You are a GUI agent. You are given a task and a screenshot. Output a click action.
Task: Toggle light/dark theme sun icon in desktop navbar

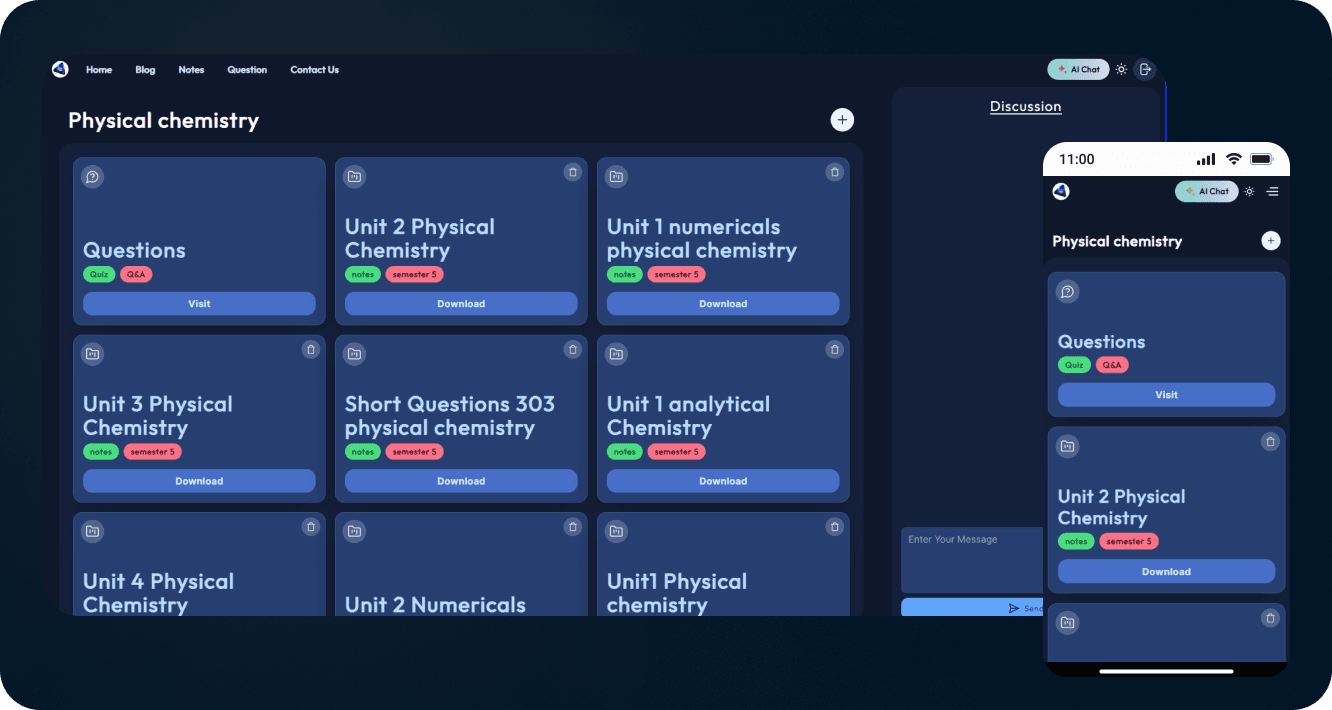[x=1121, y=70]
